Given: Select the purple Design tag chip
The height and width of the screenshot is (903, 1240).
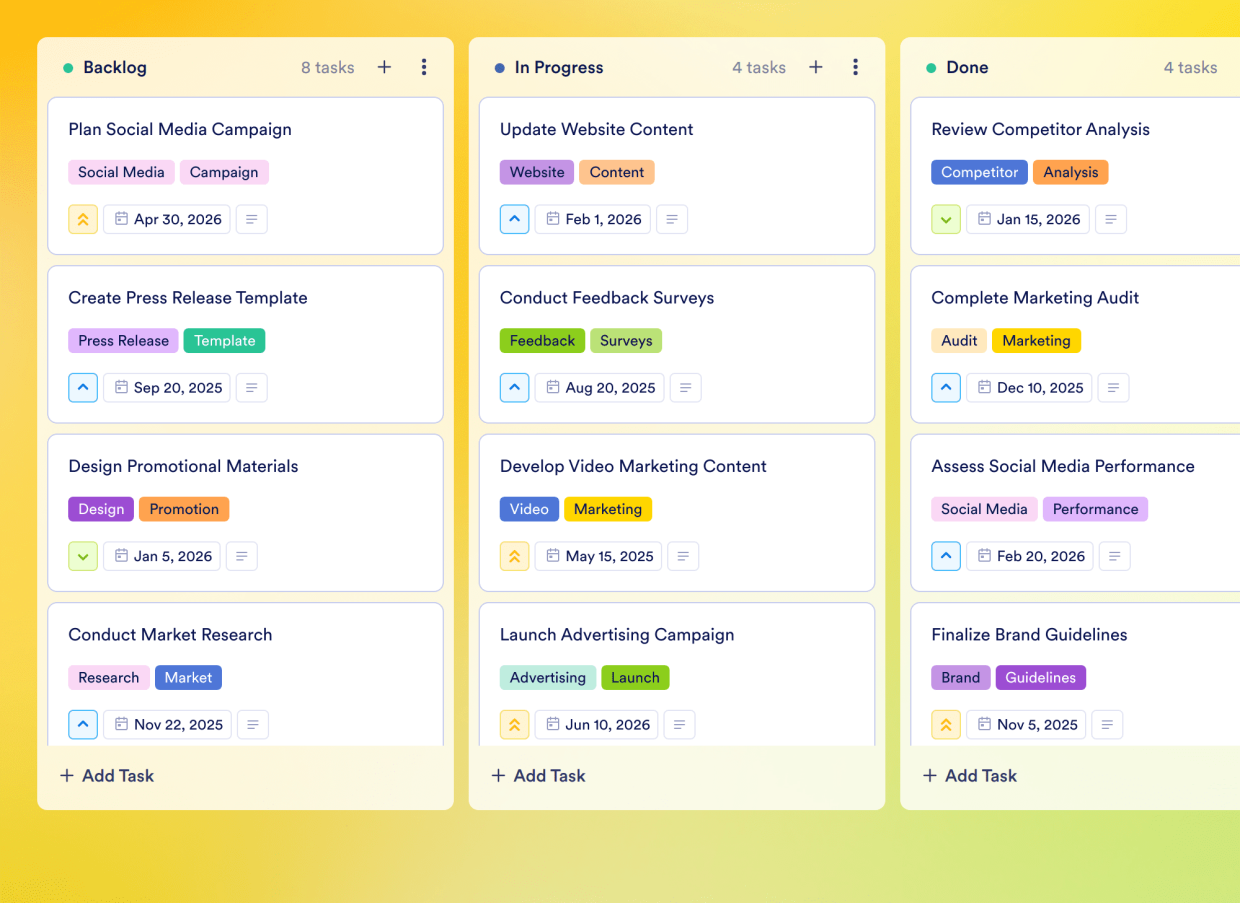Looking at the screenshot, I should [100, 509].
